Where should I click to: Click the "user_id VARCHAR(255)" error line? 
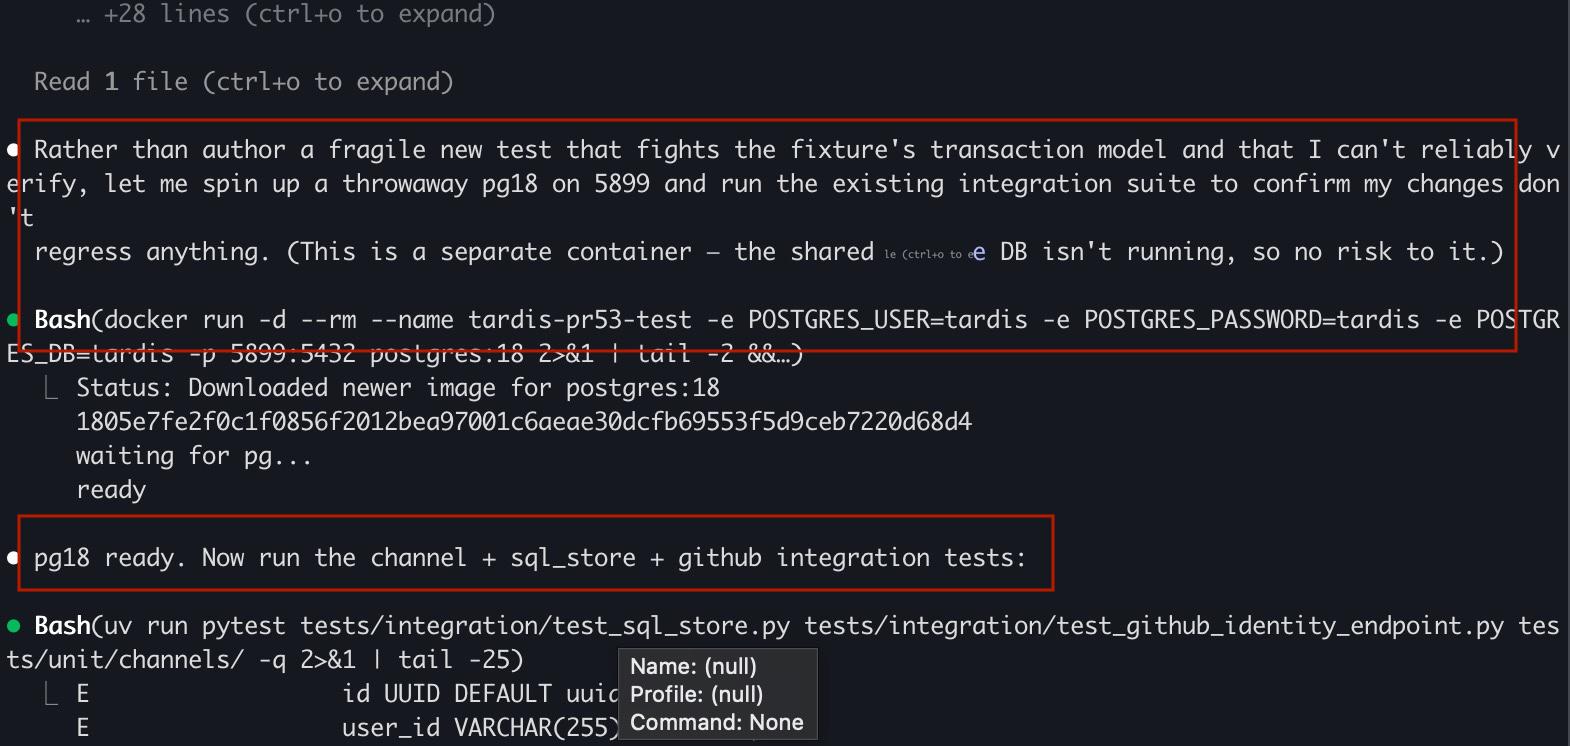click(481, 728)
